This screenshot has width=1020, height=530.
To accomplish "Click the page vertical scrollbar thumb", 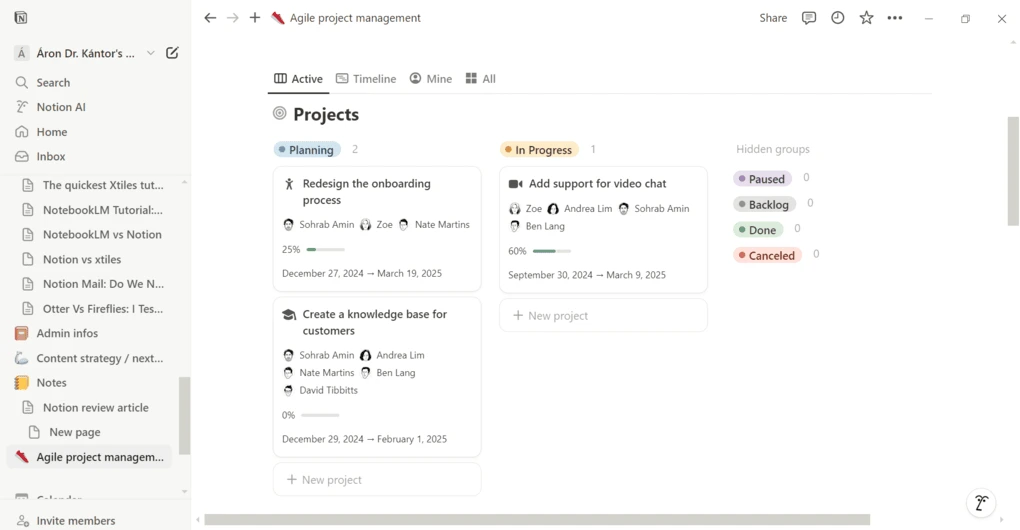I will pos(1013,172).
